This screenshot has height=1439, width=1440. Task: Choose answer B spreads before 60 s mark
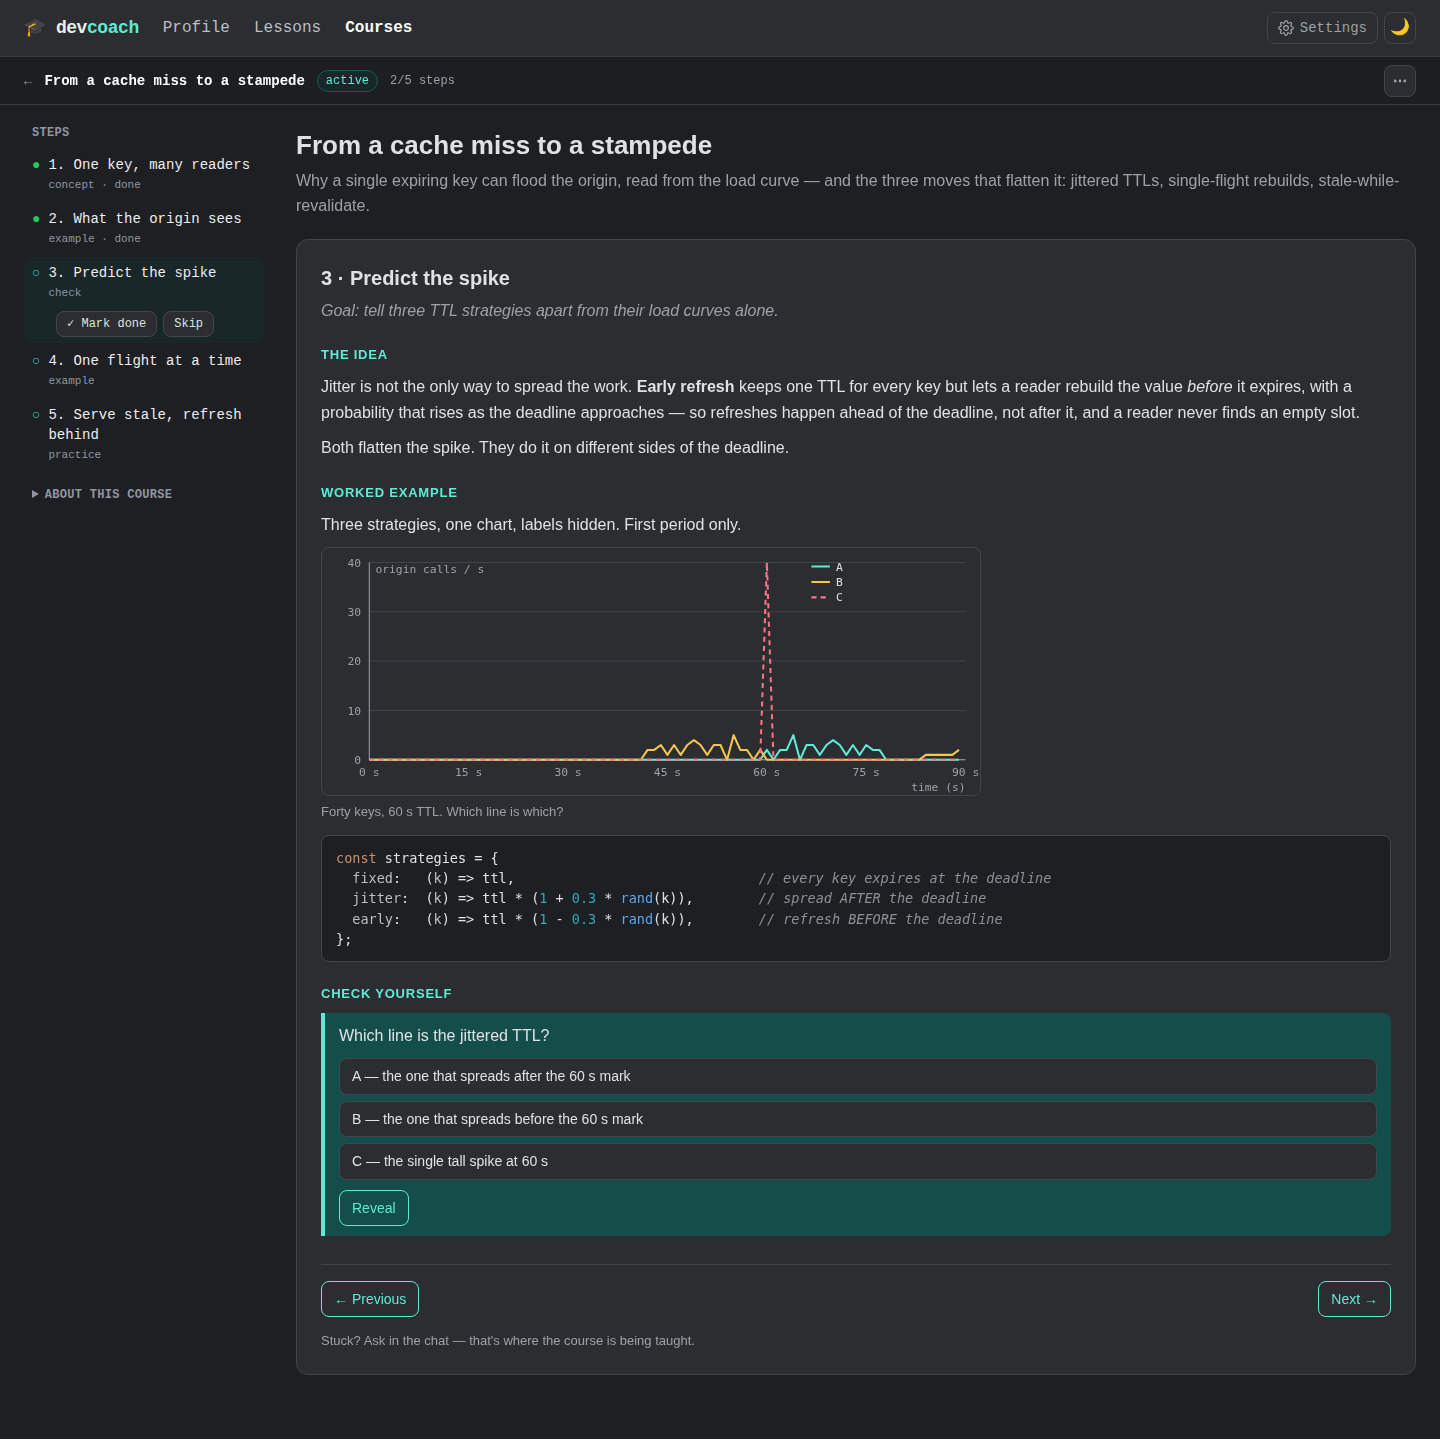pos(857,1119)
